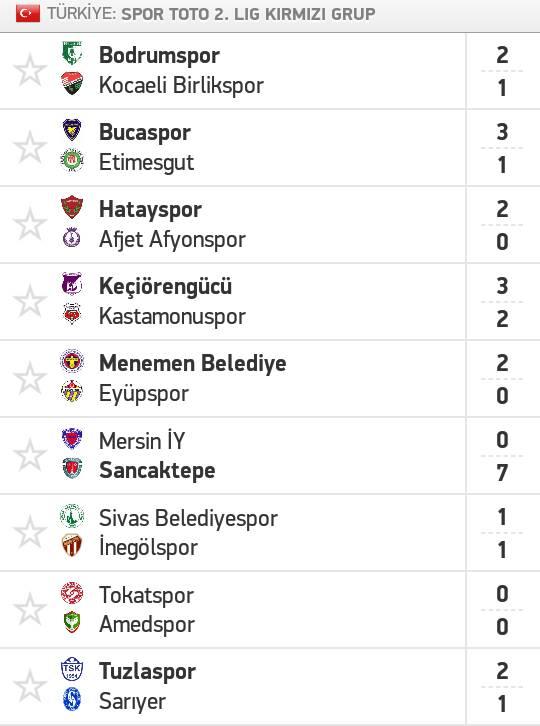Image resolution: width=540 pixels, height=726 pixels.
Task: Click the Sarıyer blue crest
Action: tap(72, 700)
